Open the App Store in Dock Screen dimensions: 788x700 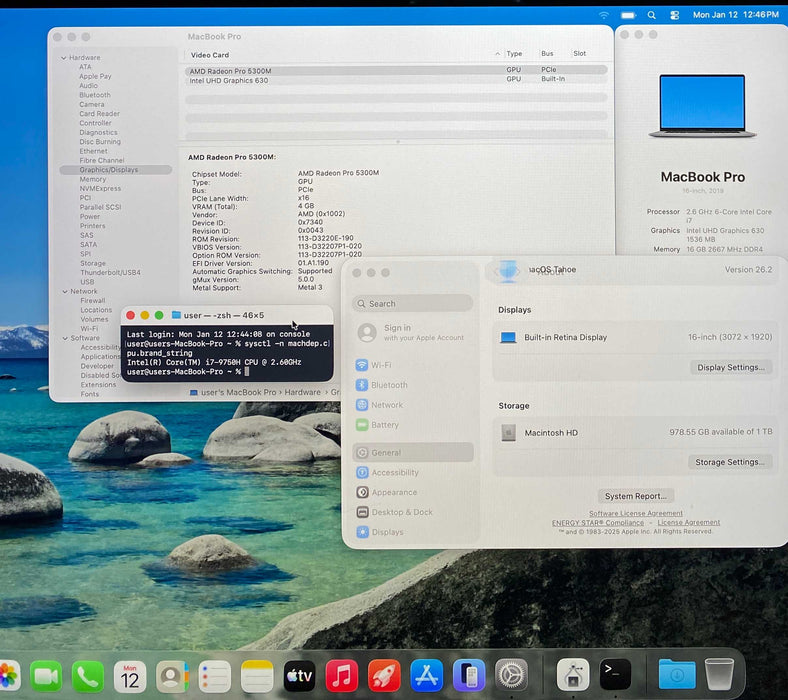coord(427,676)
